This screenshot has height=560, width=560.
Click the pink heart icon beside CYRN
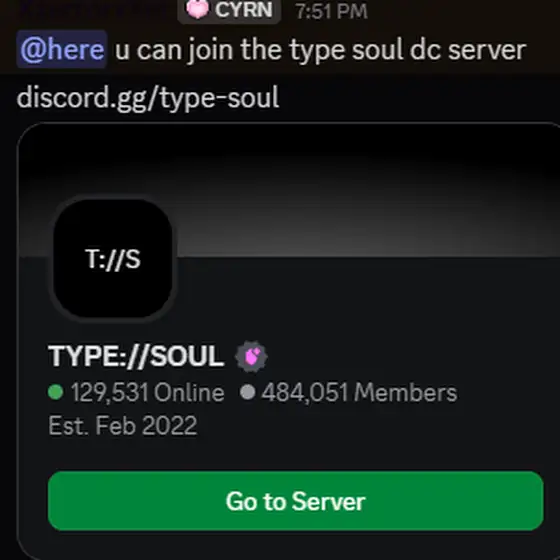pyautogui.click(x=197, y=9)
